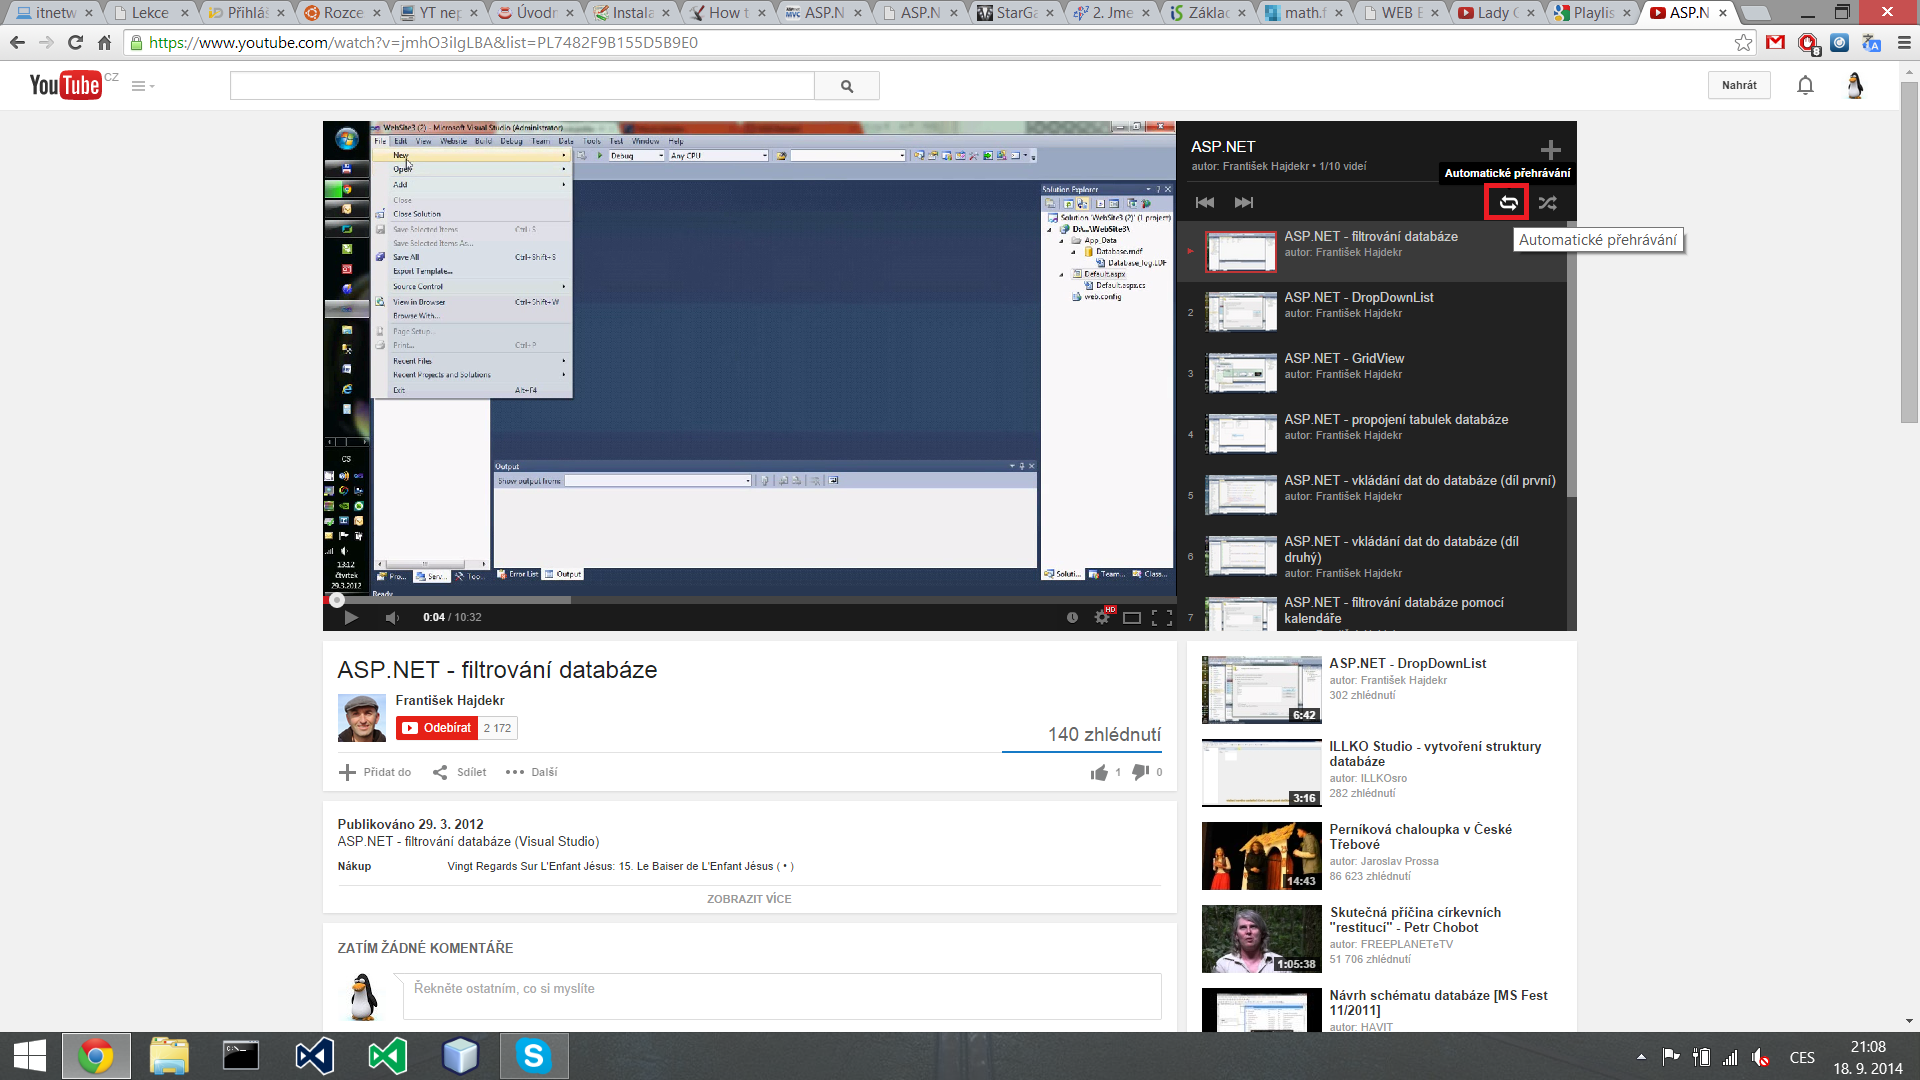Click the add-playlist plus icon

(x=1551, y=150)
